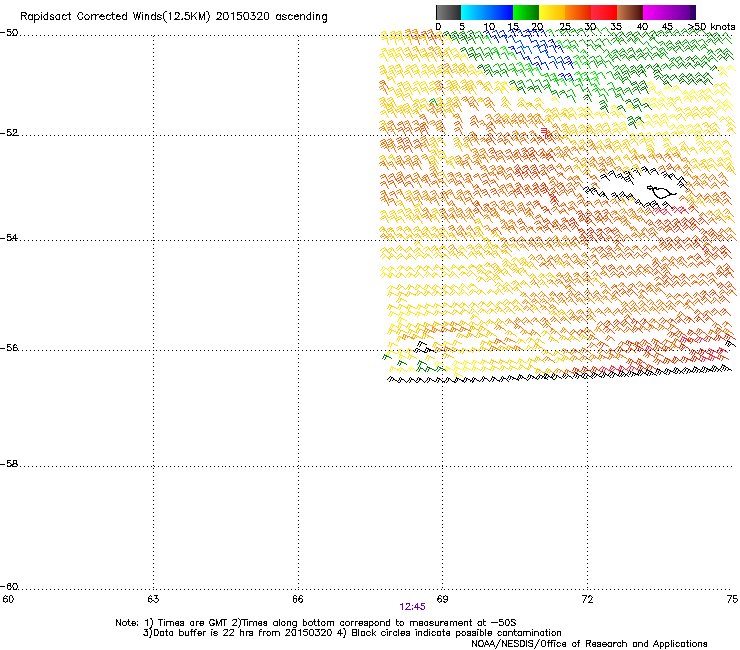The width and height of the screenshot is (740, 650).
Task: Click legend tick label 25
Action: pos(565,27)
